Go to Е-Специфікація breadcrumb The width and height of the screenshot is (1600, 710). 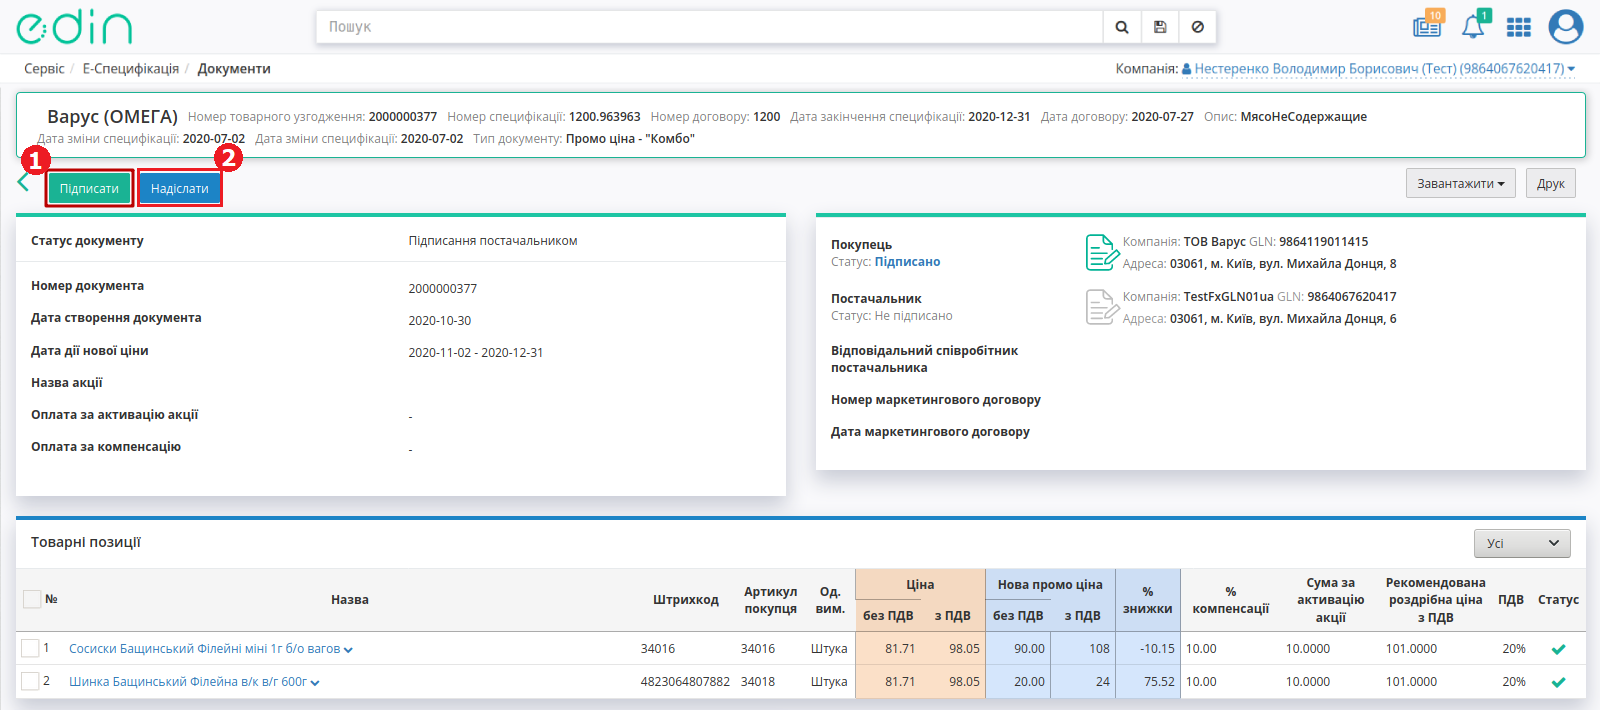[131, 69]
